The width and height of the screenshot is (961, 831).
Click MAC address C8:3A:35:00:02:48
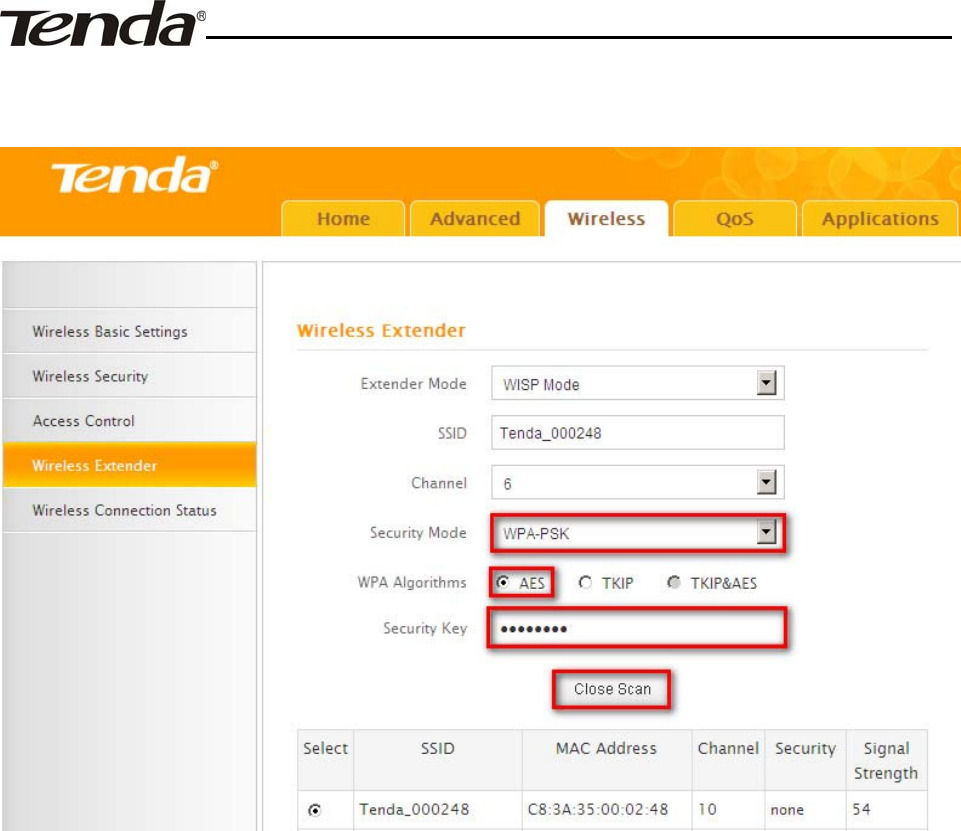coord(598,810)
